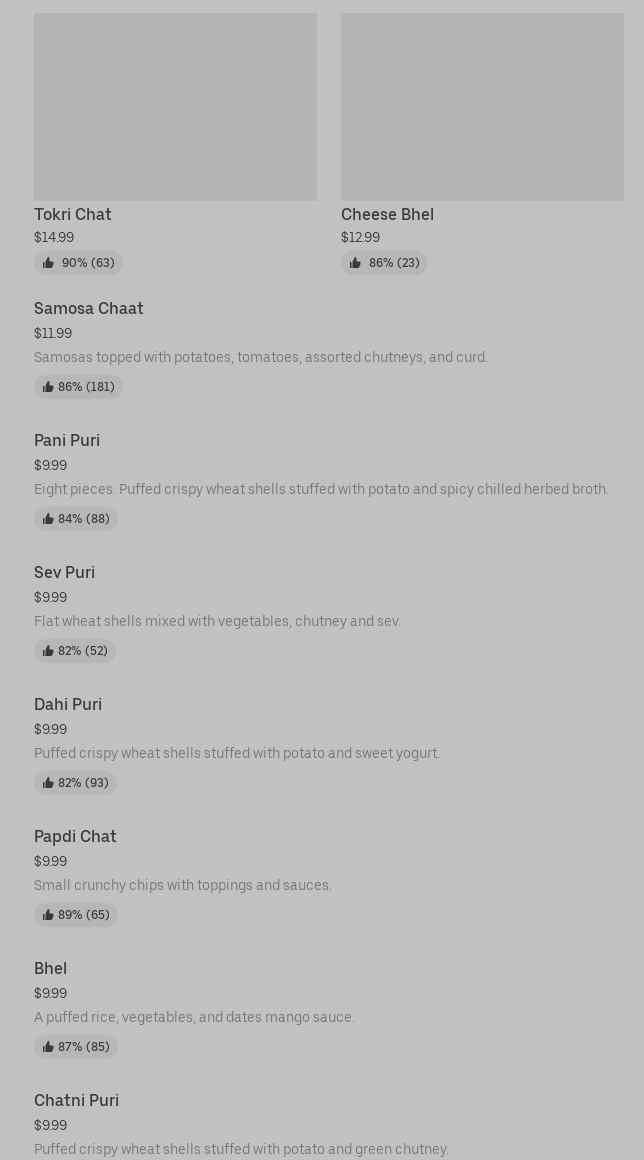Open Papdi Chat item details
Viewport: 644px width, 1160px height.
point(75,836)
